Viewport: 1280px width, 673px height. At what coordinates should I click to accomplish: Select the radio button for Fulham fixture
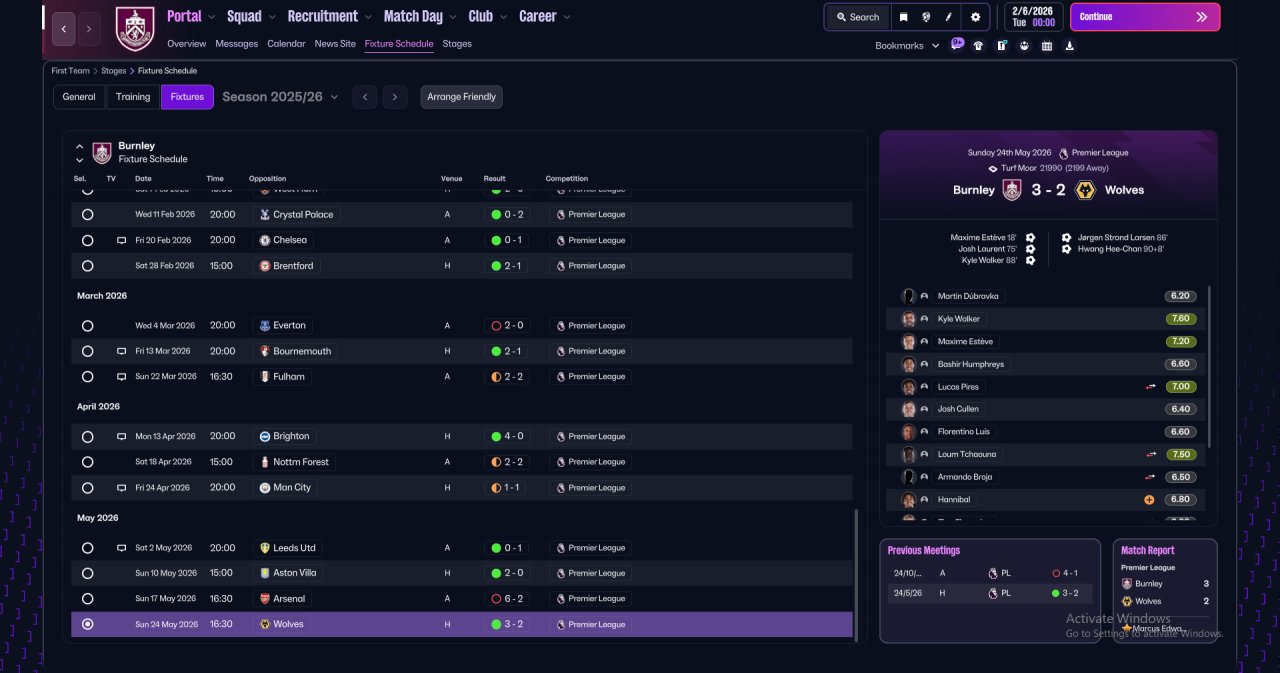click(x=88, y=377)
